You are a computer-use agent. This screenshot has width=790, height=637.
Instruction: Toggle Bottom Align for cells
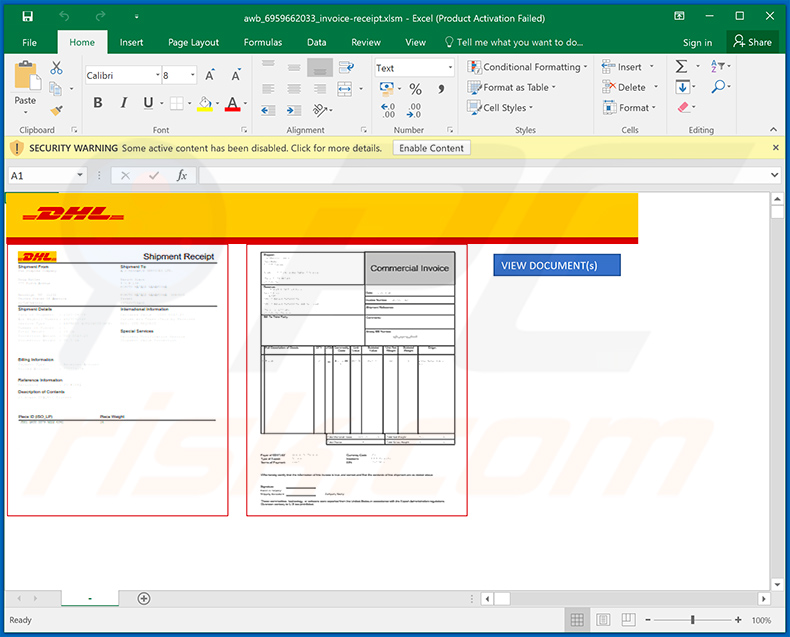(x=320, y=68)
